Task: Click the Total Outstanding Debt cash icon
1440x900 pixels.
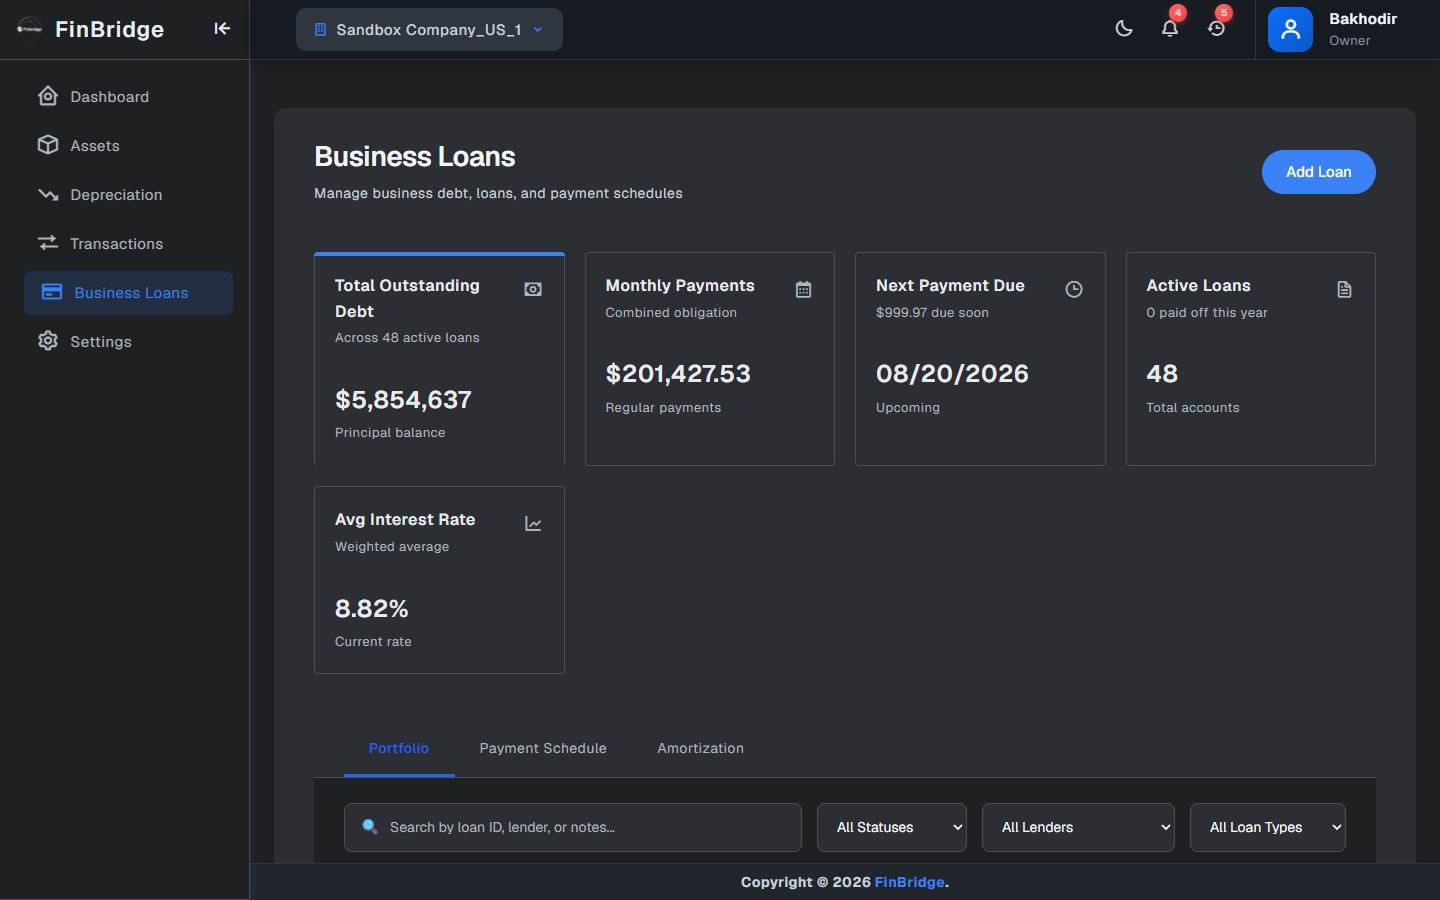Action: pyautogui.click(x=533, y=289)
